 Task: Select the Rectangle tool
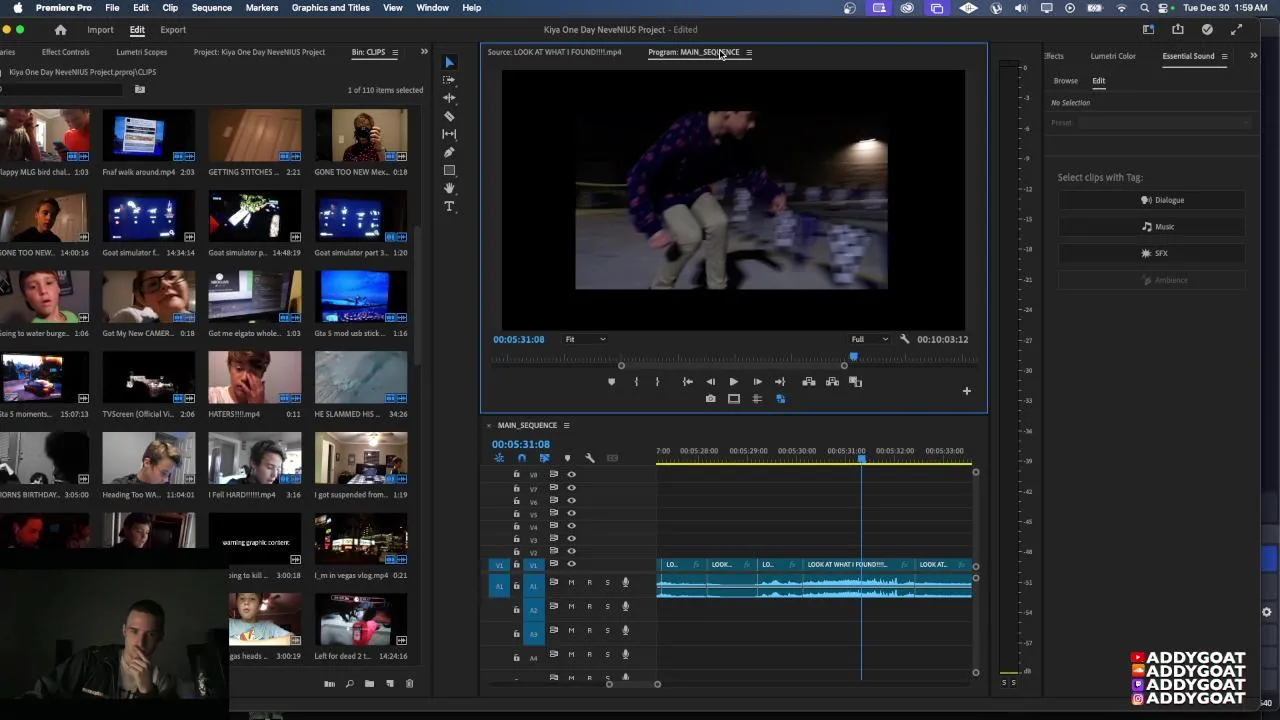(x=449, y=170)
